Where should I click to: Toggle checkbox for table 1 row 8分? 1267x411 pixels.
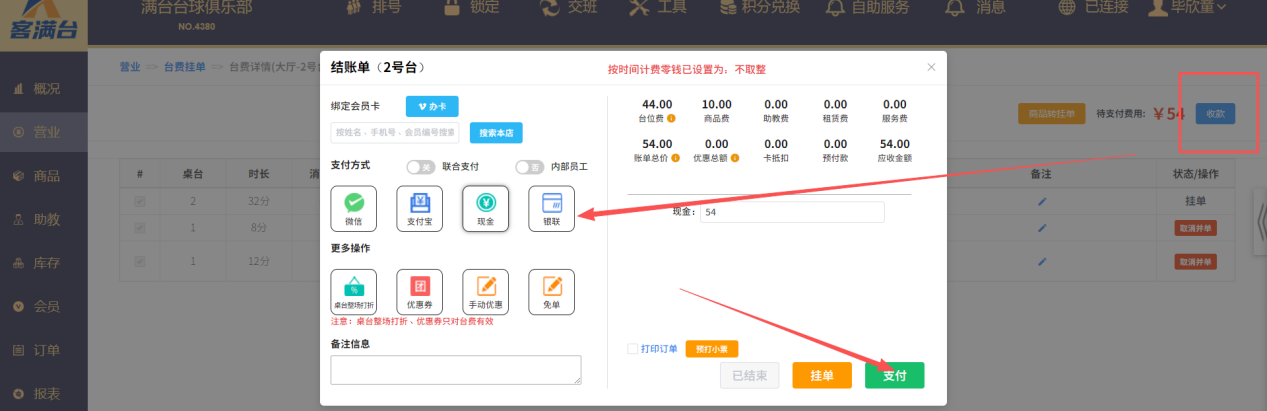(x=140, y=229)
